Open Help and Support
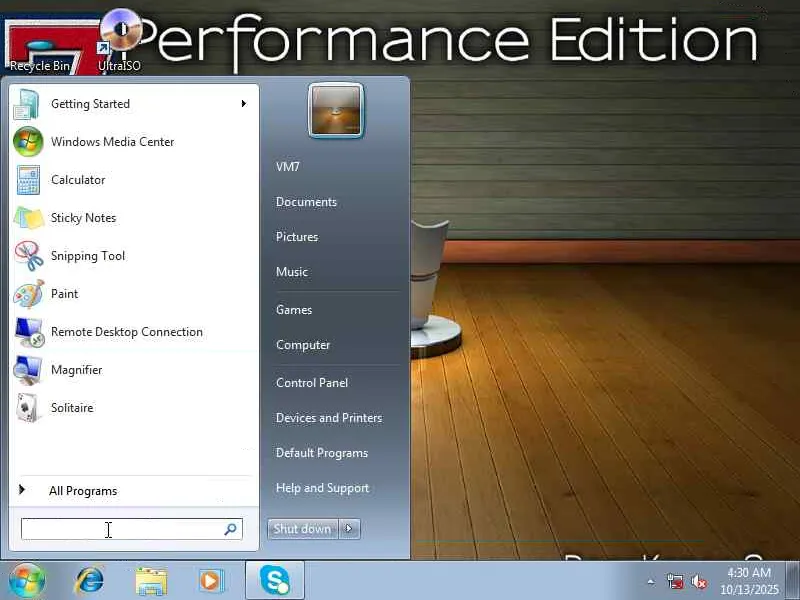The width and height of the screenshot is (800, 600). coord(322,488)
